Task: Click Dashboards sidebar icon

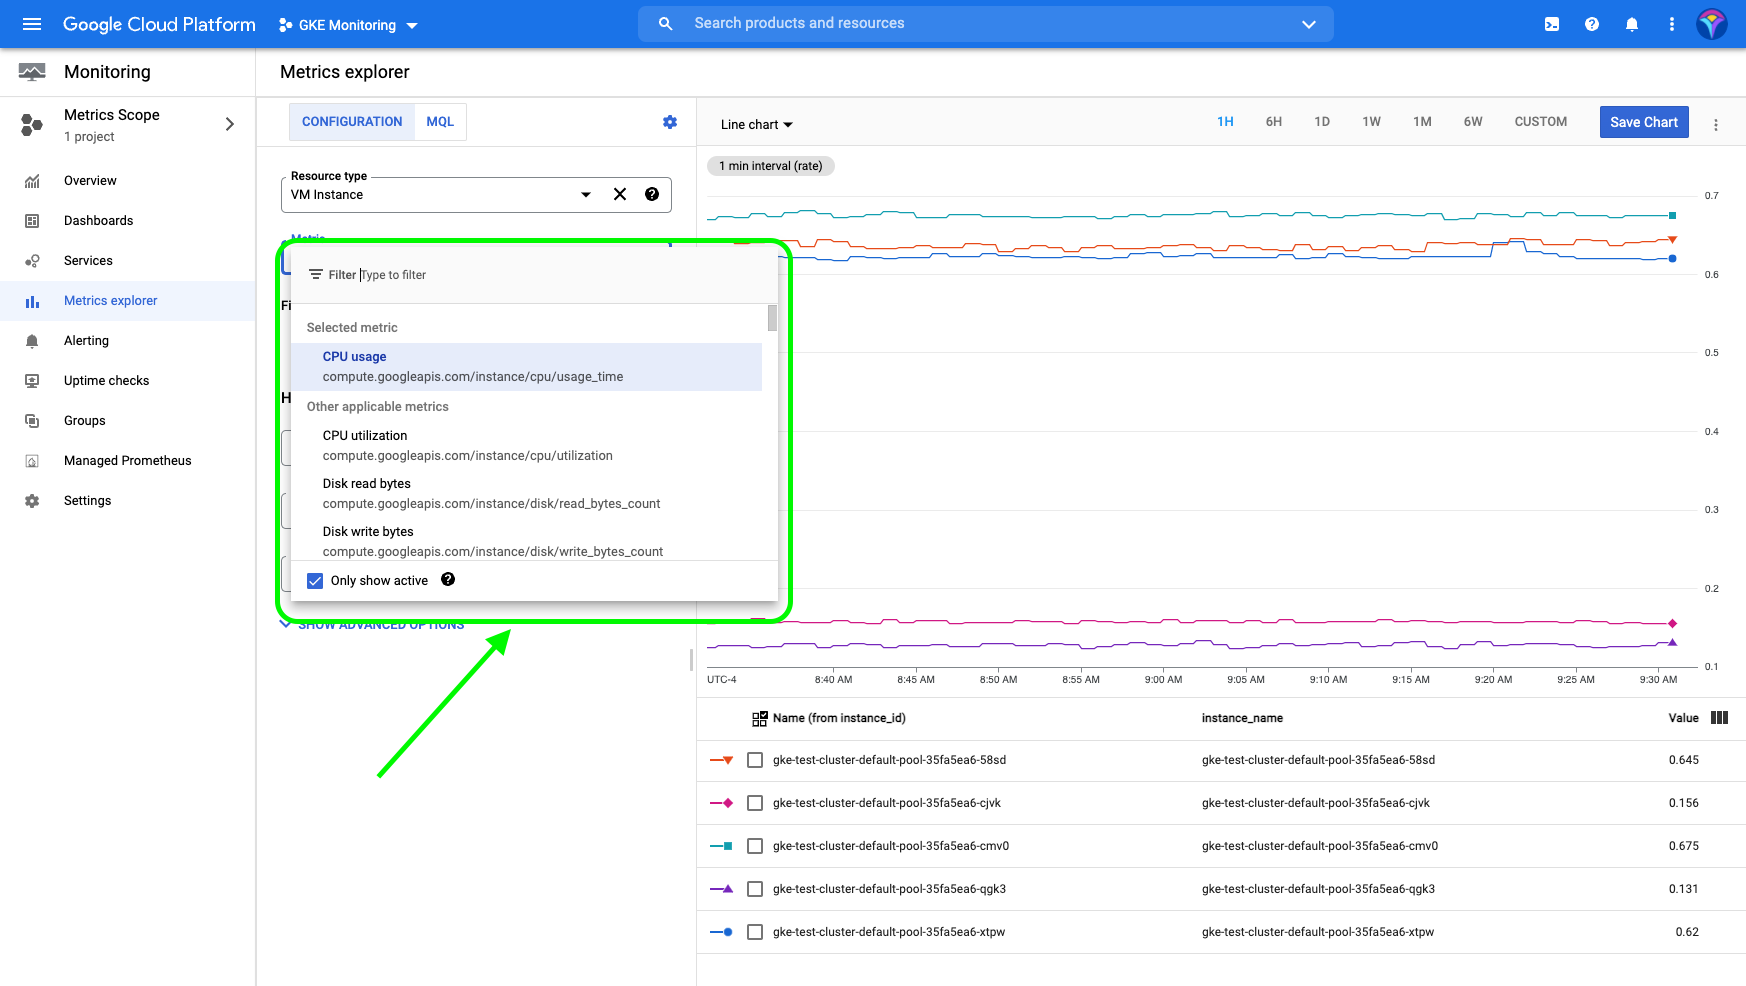Action: [x=32, y=221]
